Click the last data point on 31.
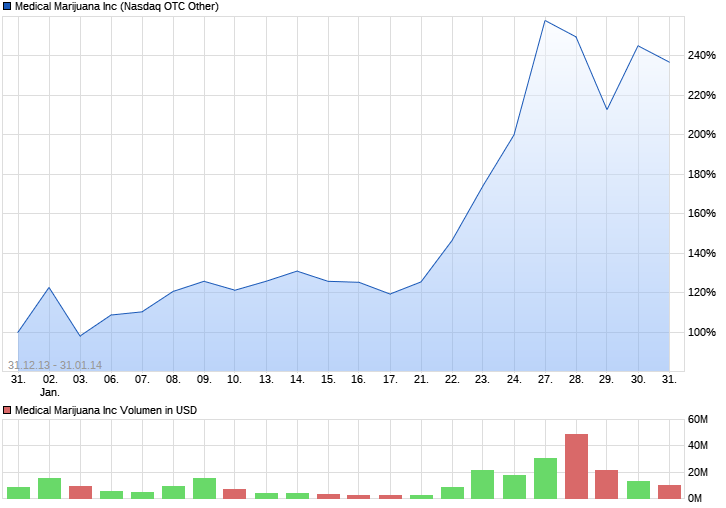Image resolution: width=726 pixels, height=508 pixels. [x=669, y=62]
